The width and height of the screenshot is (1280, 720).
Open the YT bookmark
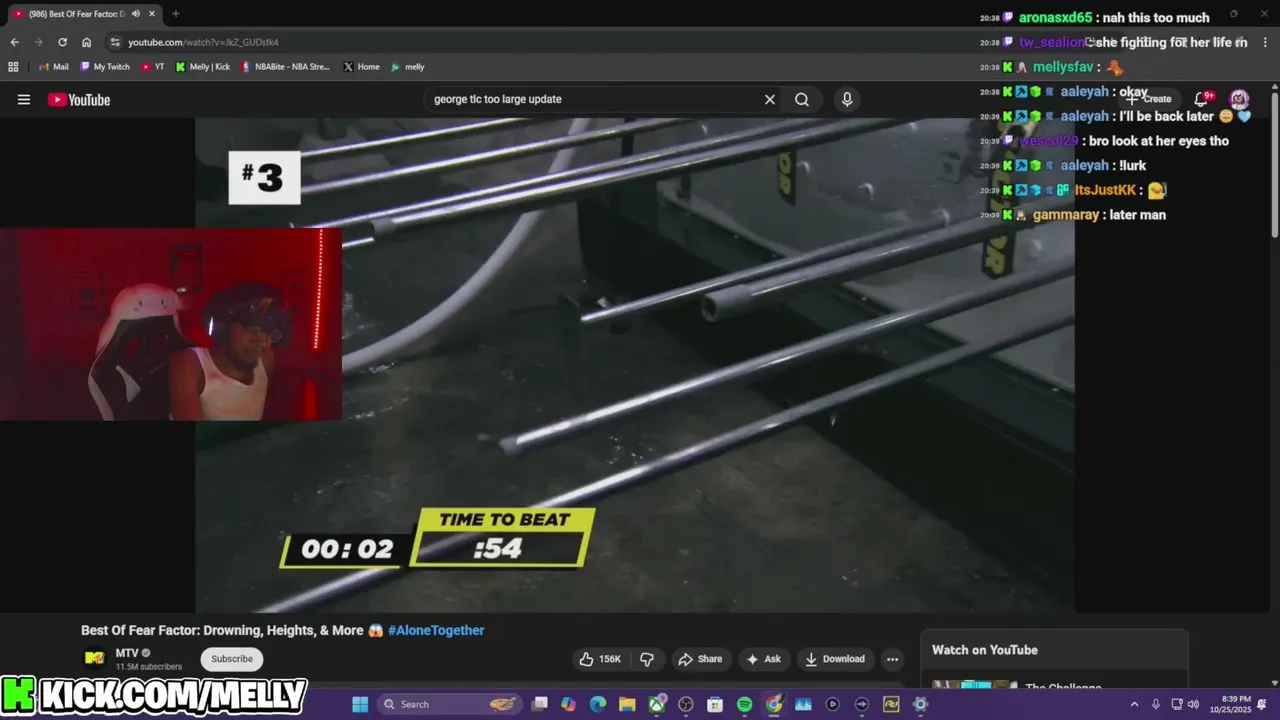coord(153,67)
